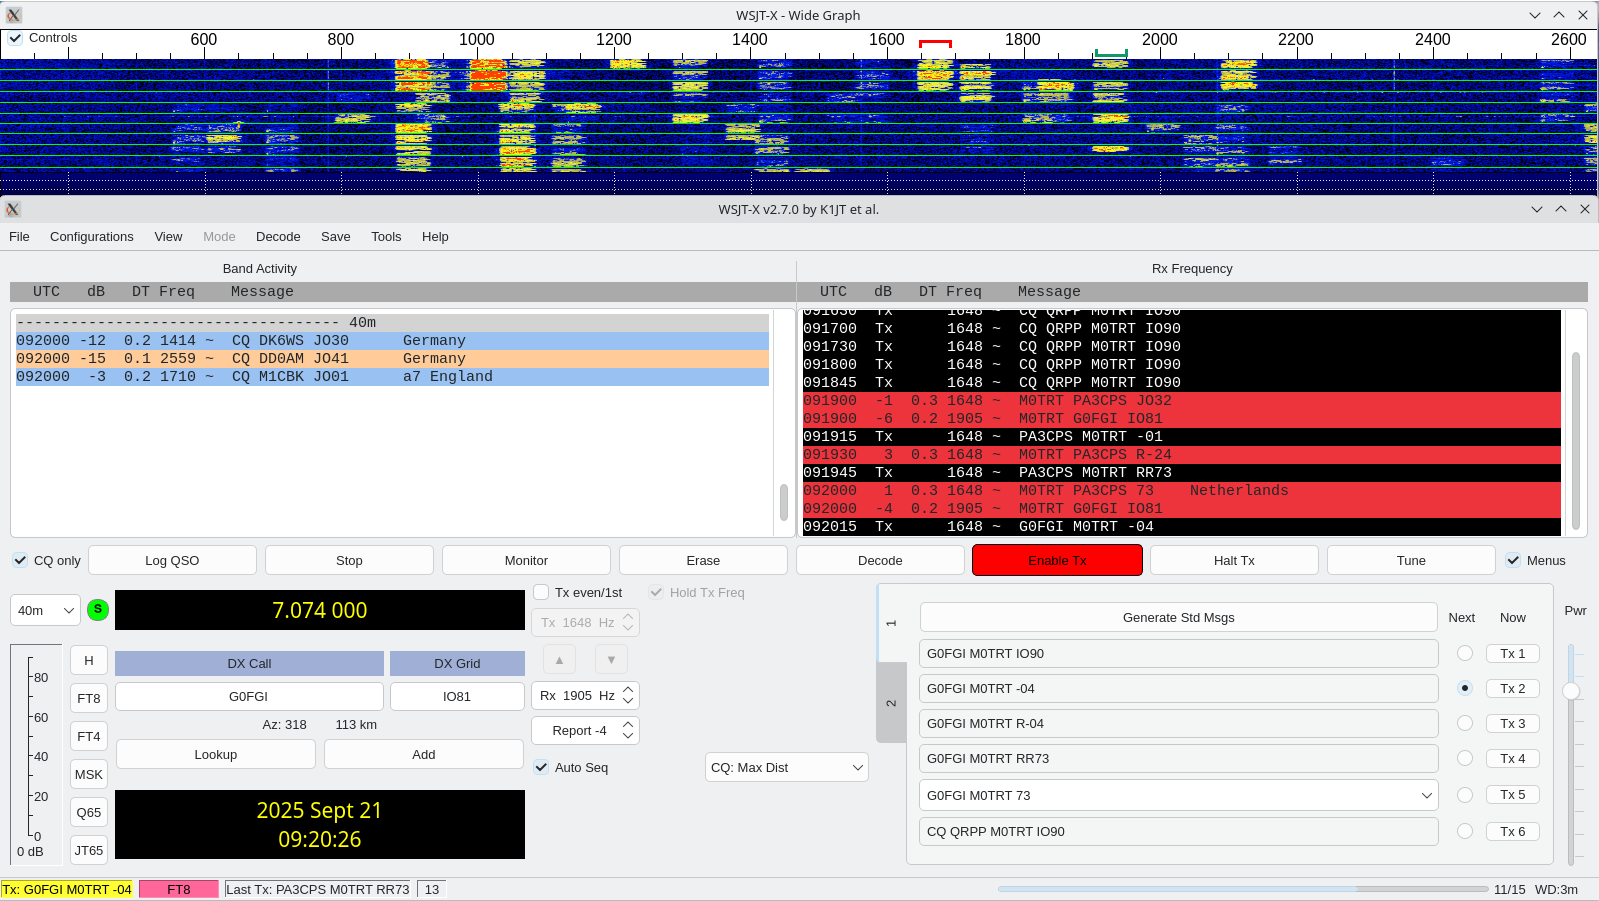Click the Stop button
1599x901 pixels.
[349, 560]
